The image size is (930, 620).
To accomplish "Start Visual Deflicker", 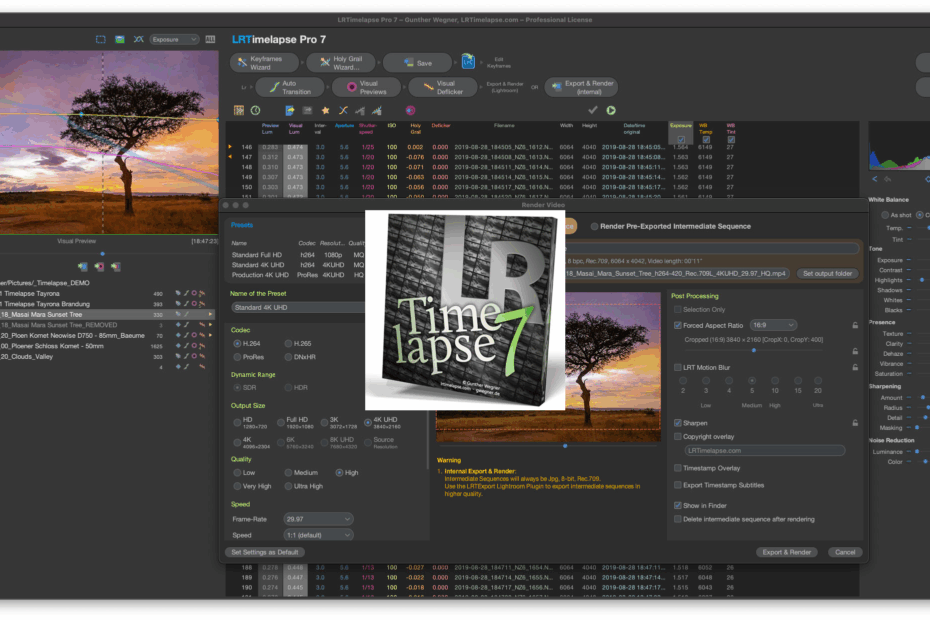I will (x=443, y=87).
